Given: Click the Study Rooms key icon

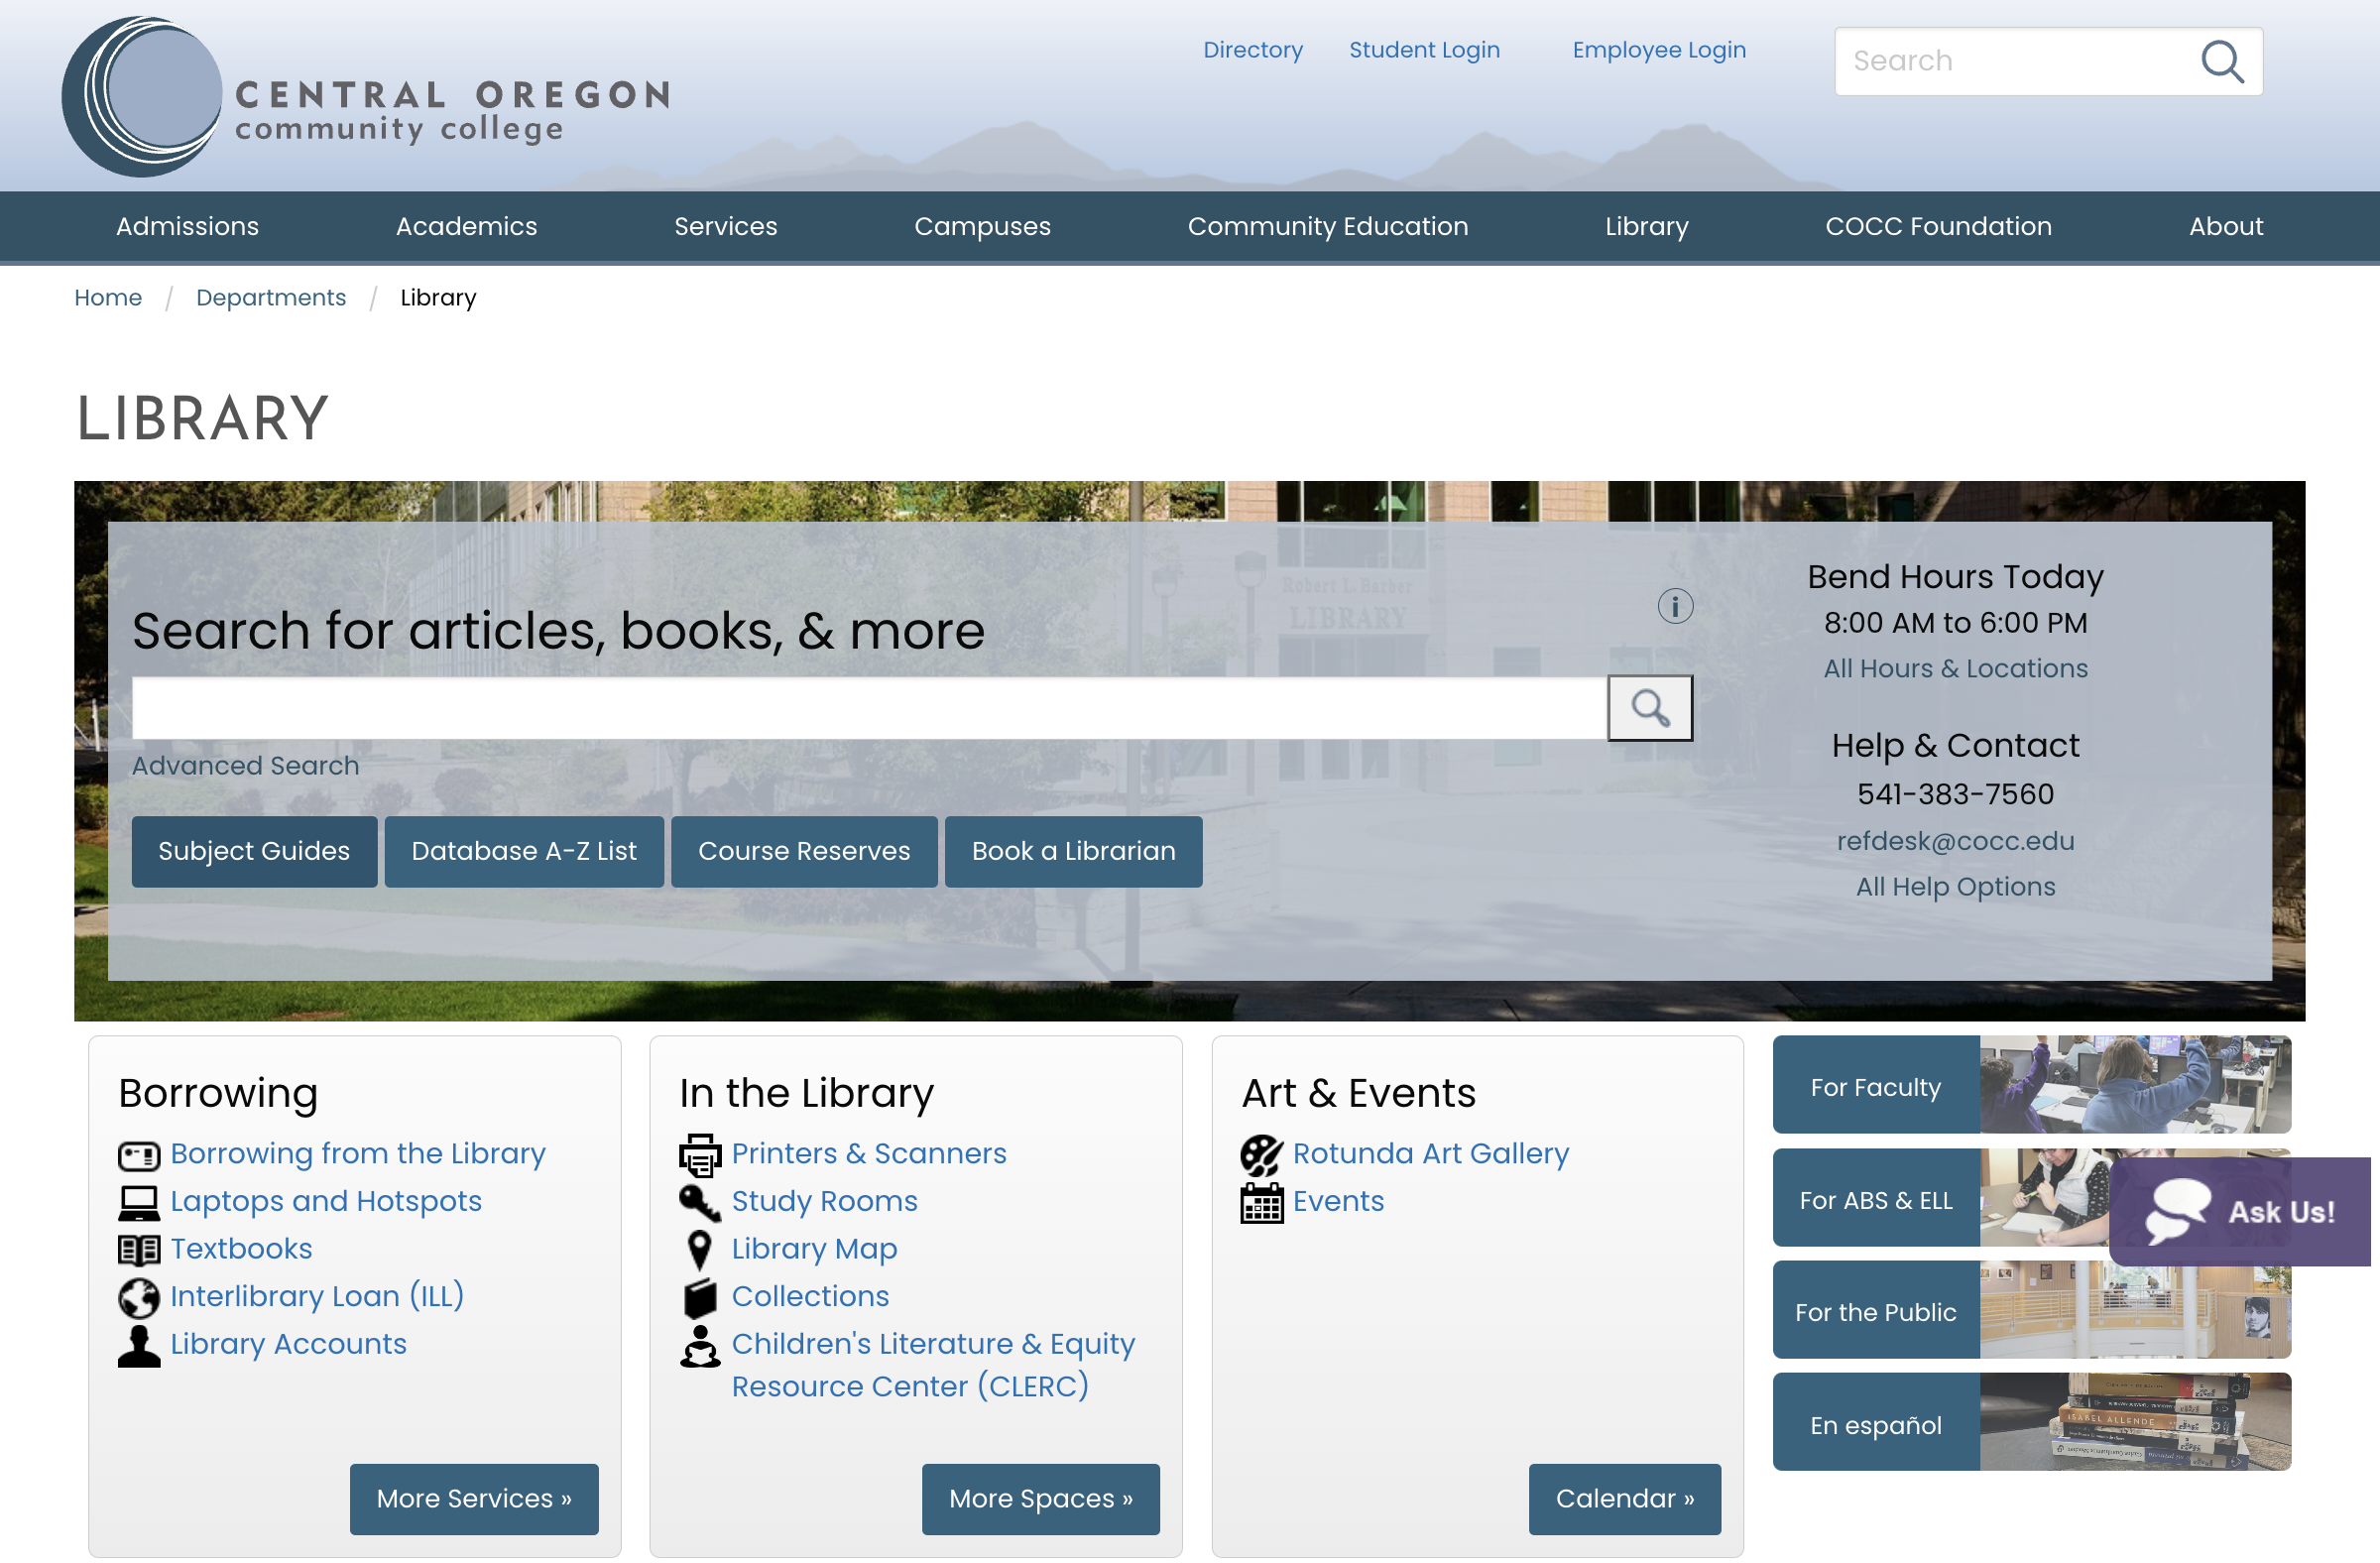Looking at the screenshot, I should [x=697, y=1202].
